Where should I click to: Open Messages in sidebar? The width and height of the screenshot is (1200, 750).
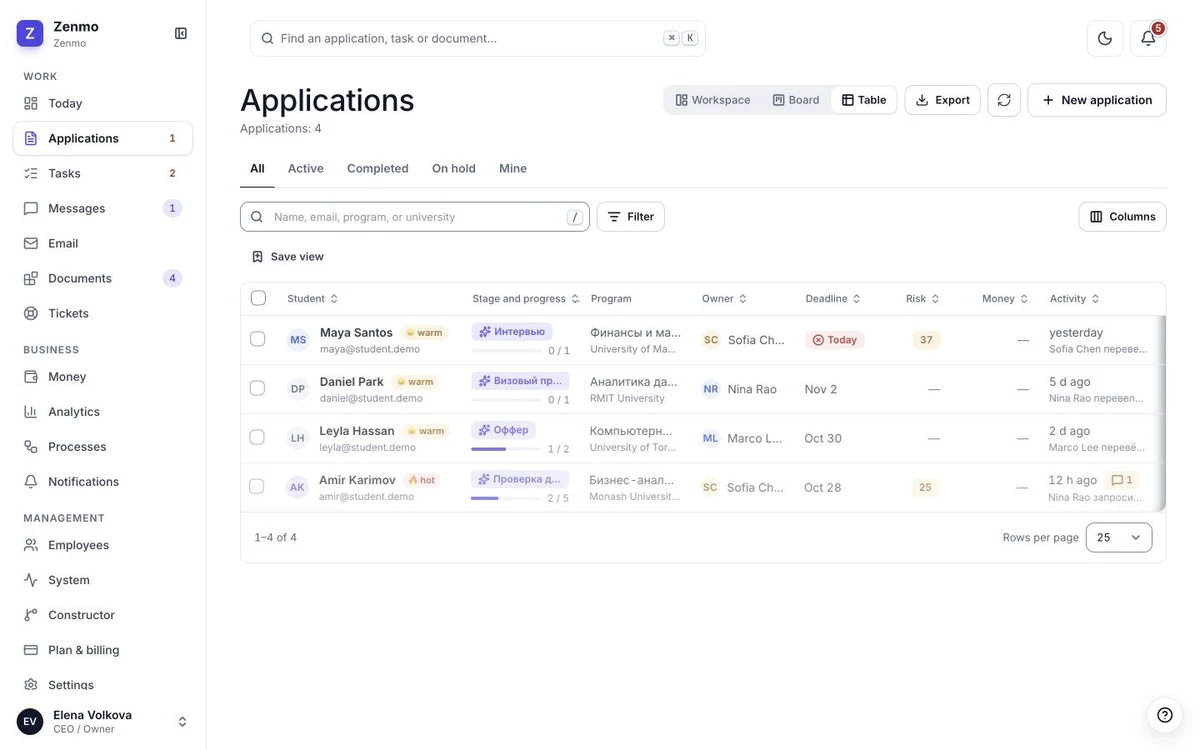coord(102,208)
